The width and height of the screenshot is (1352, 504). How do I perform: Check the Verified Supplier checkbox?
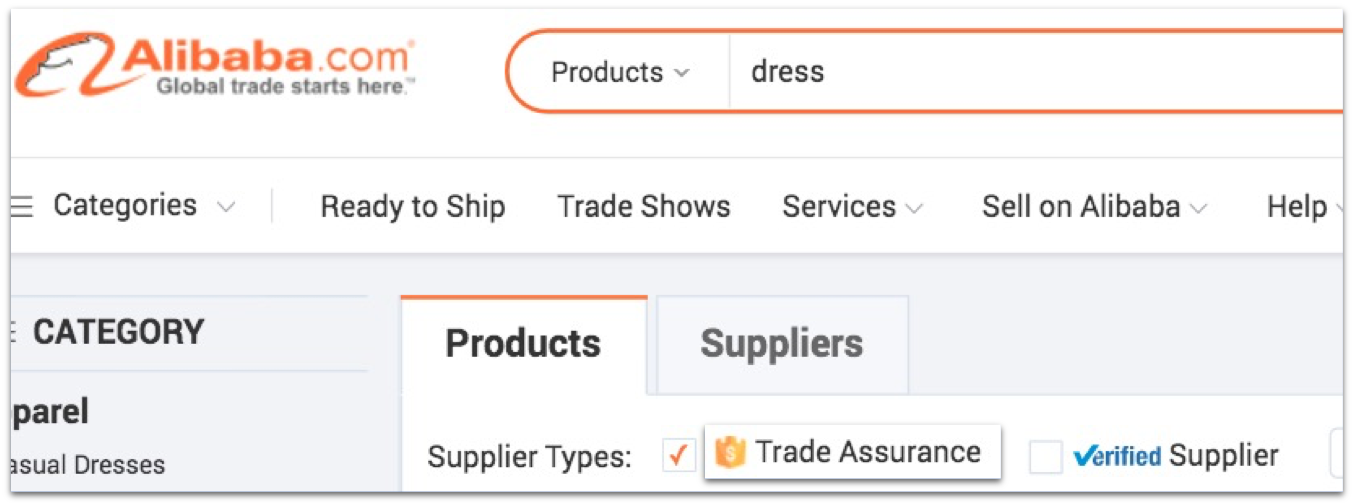[x=1046, y=457]
